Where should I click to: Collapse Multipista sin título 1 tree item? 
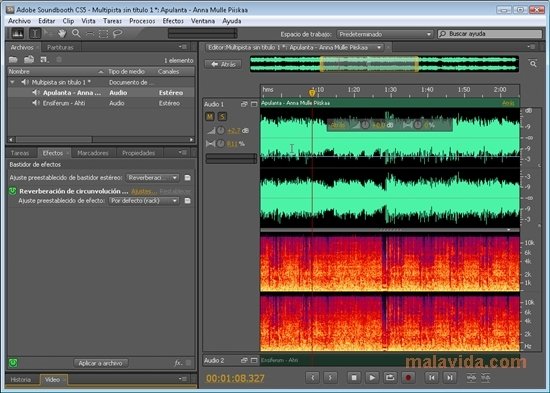tap(12, 82)
